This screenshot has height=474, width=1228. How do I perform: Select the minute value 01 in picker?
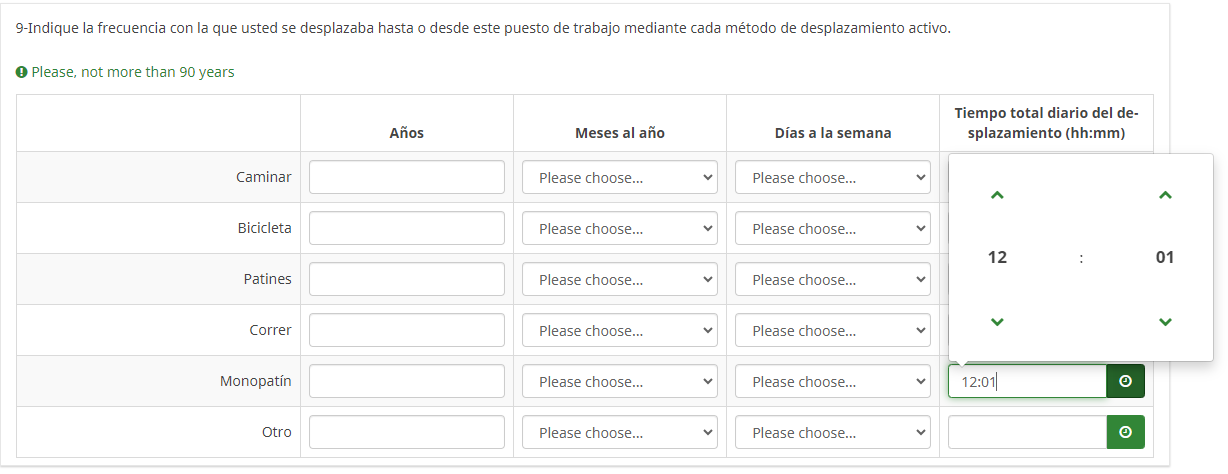pyautogui.click(x=1165, y=258)
